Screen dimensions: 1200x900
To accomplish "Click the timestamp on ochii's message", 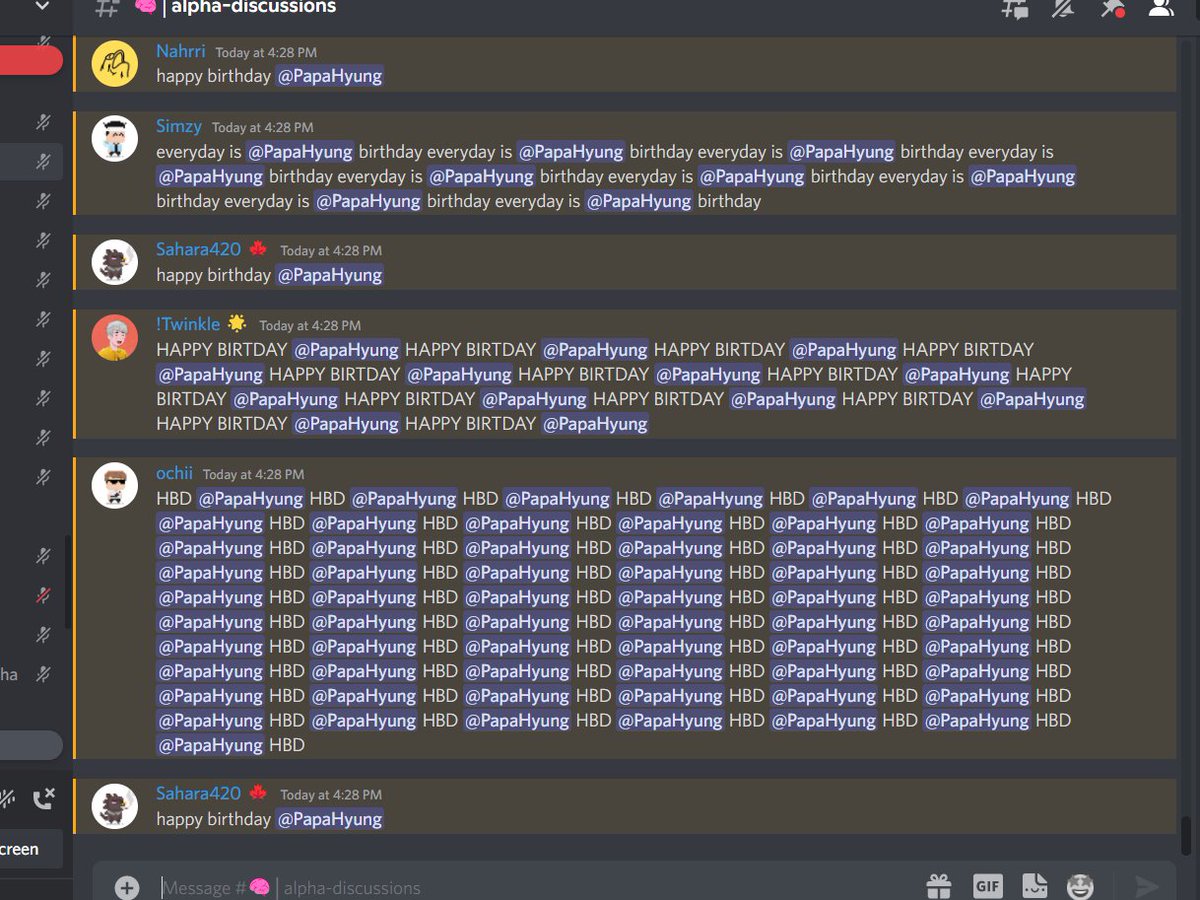I will 253,475.
